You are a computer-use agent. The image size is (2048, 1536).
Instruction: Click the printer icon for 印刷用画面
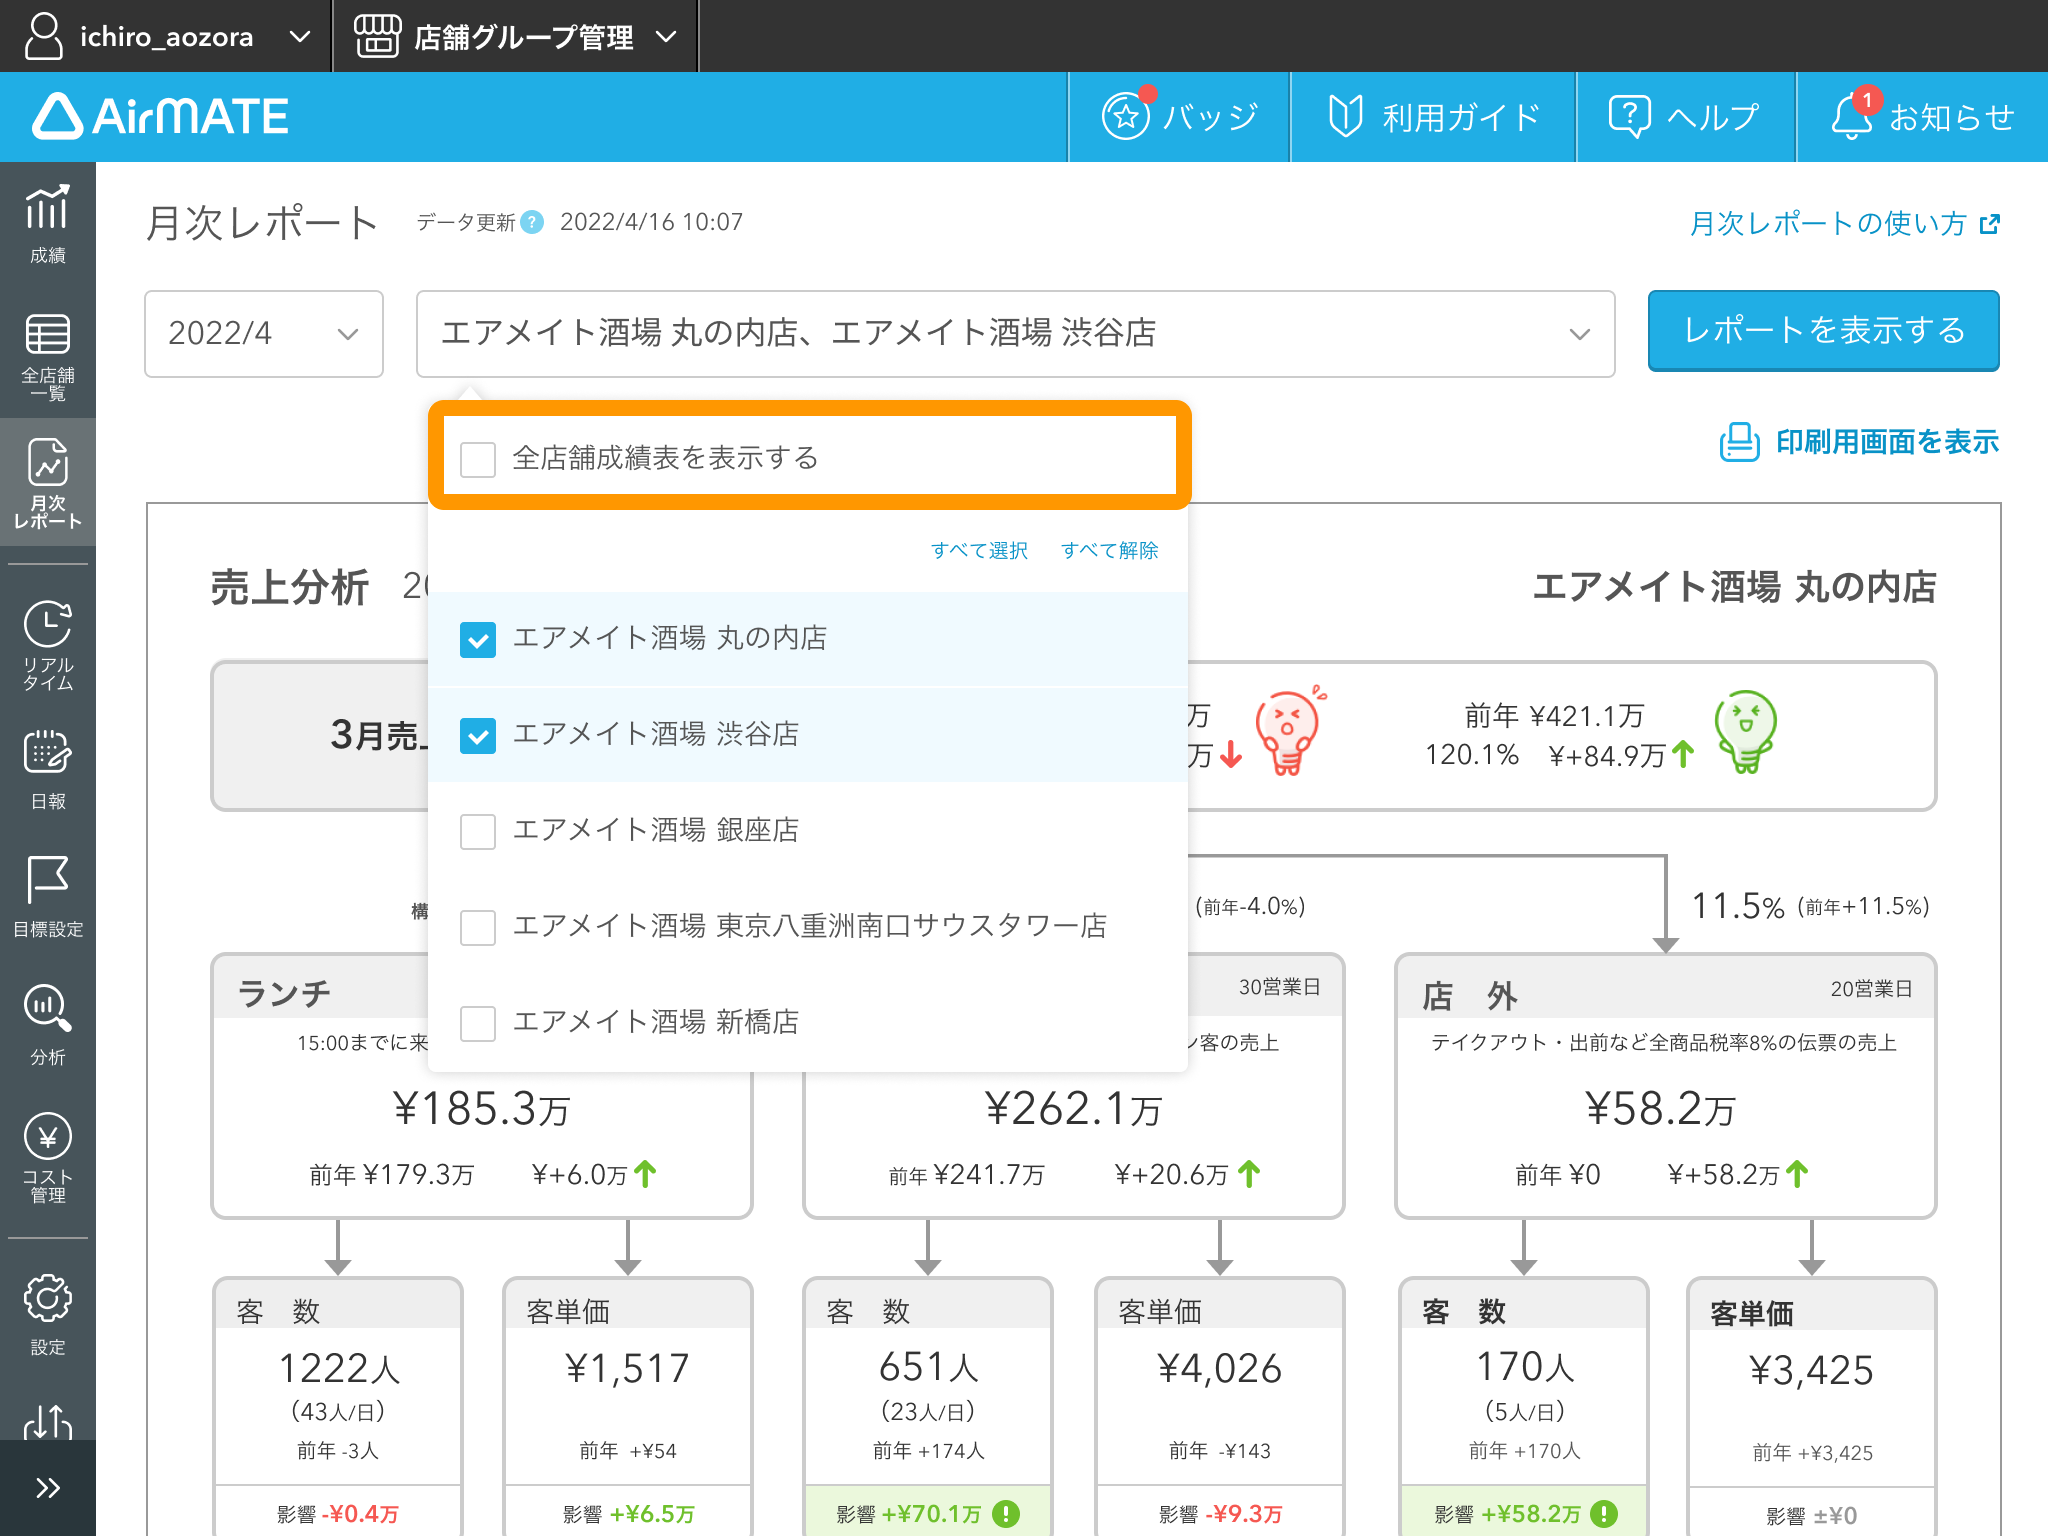click(x=1739, y=442)
